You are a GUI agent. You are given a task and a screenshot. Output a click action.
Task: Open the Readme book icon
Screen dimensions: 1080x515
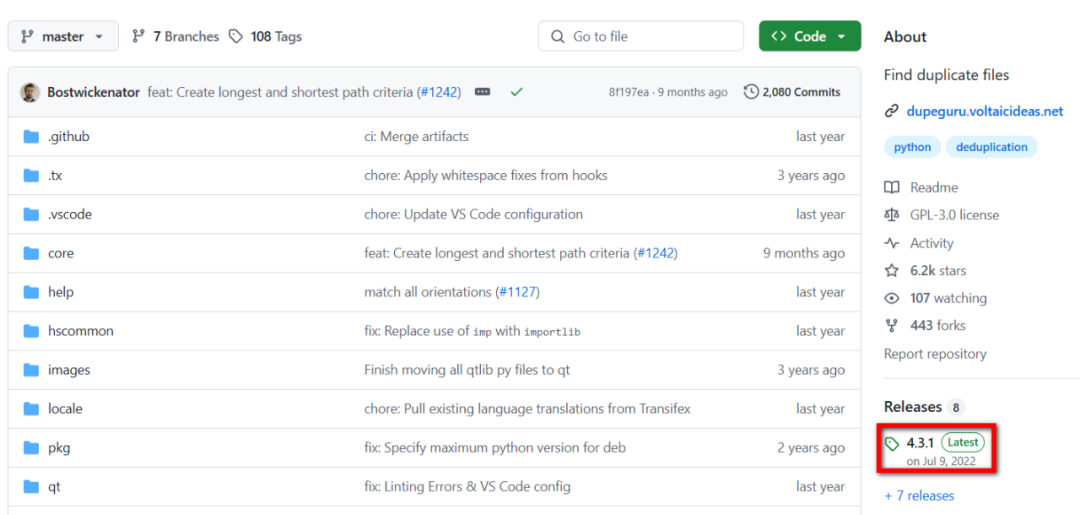pos(892,187)
